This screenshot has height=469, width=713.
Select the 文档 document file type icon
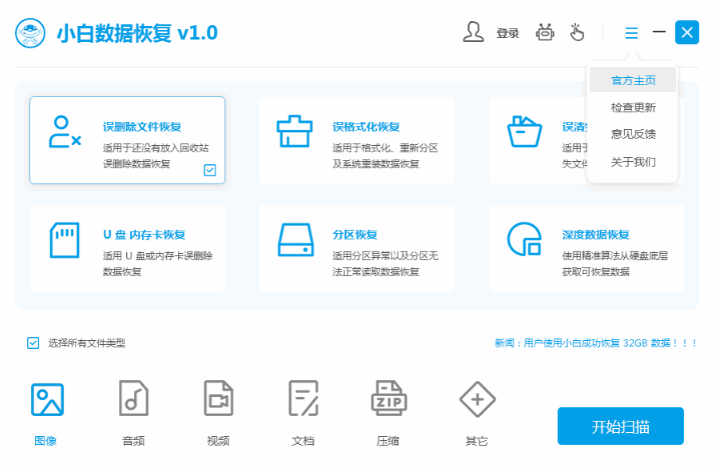click(303, 398)
